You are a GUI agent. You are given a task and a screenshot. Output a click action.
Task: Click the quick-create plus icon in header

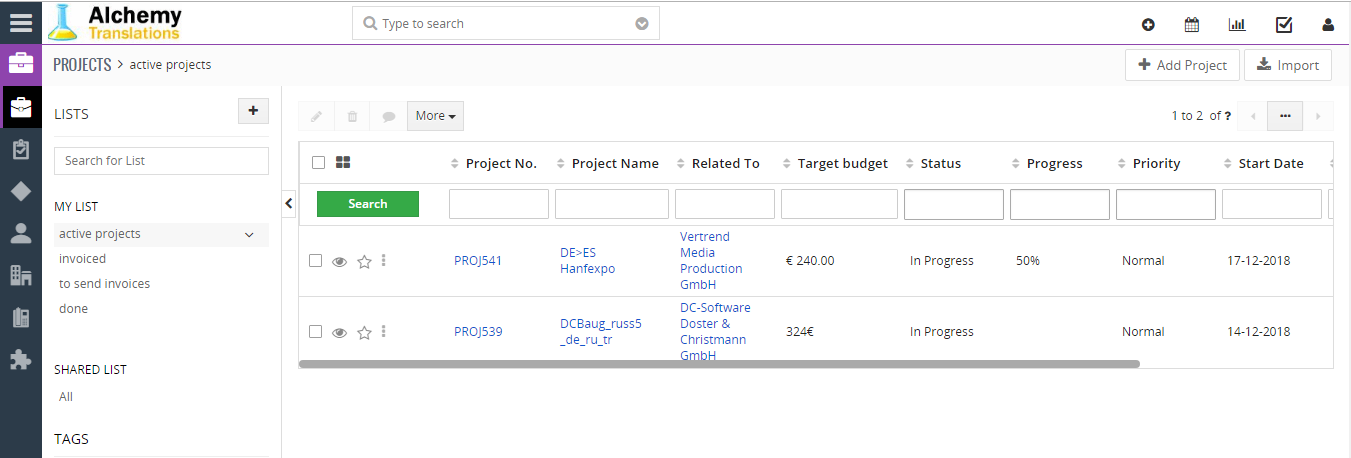click(1148, 25)
